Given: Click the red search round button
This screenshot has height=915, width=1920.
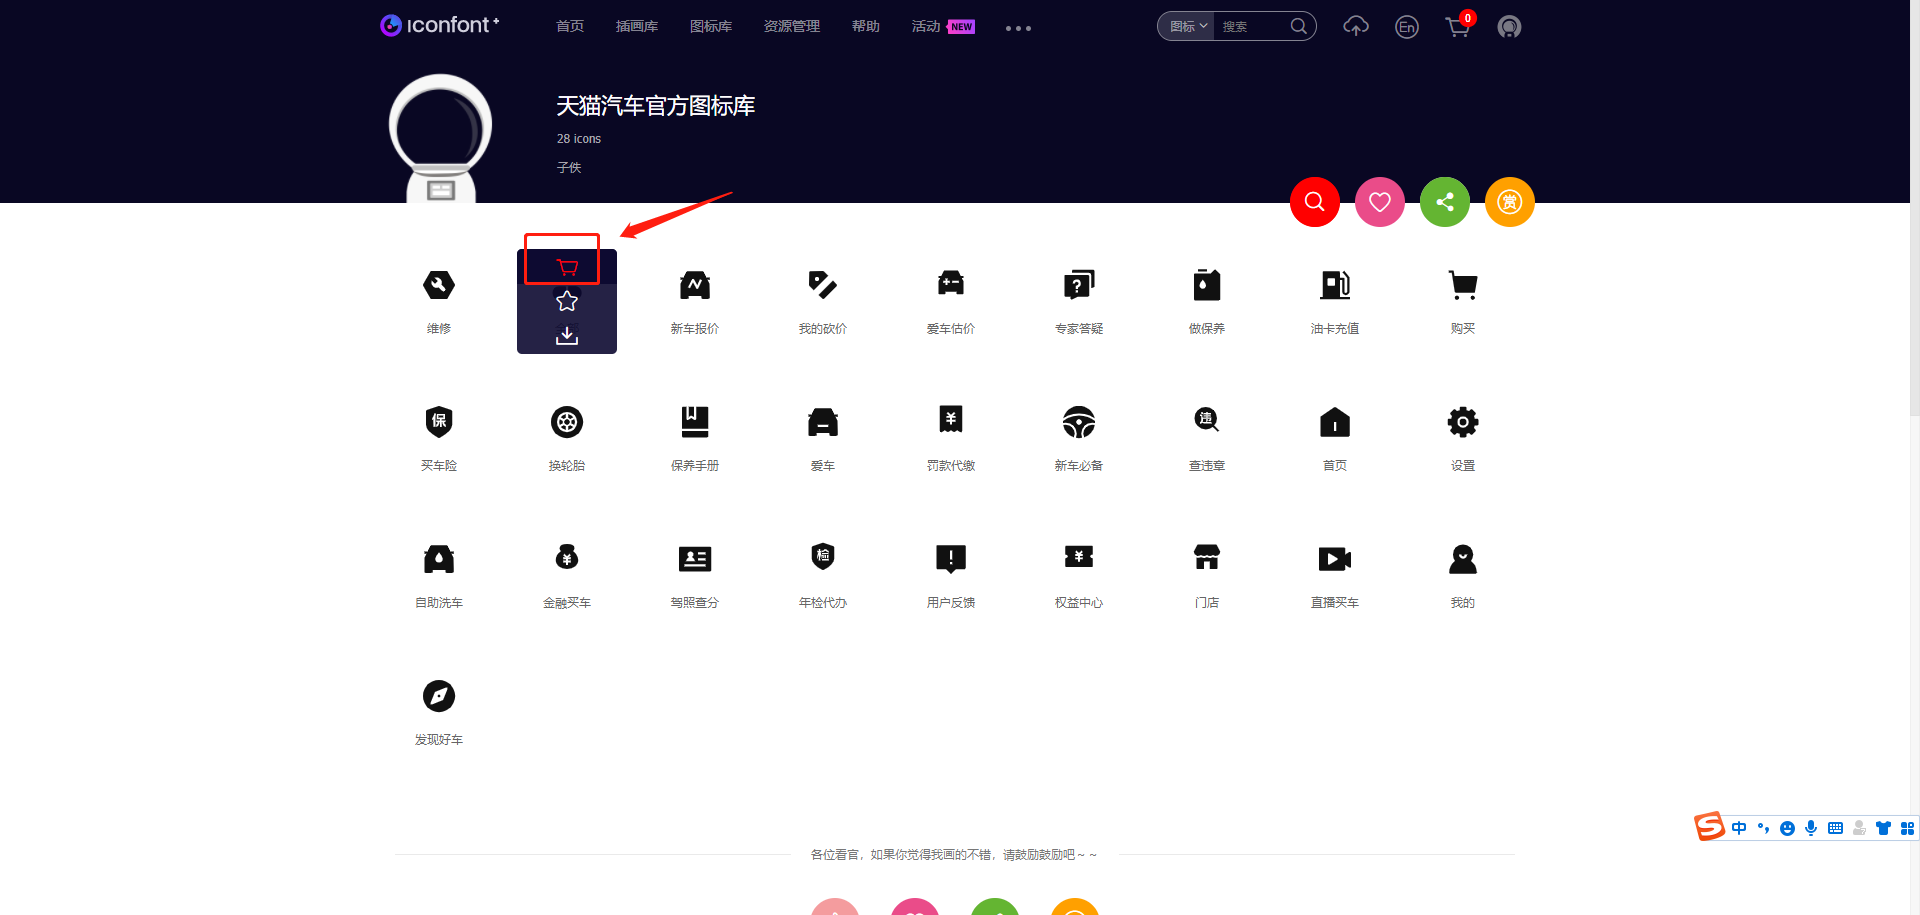Looking at the screenshot, I should point(1315,202).
